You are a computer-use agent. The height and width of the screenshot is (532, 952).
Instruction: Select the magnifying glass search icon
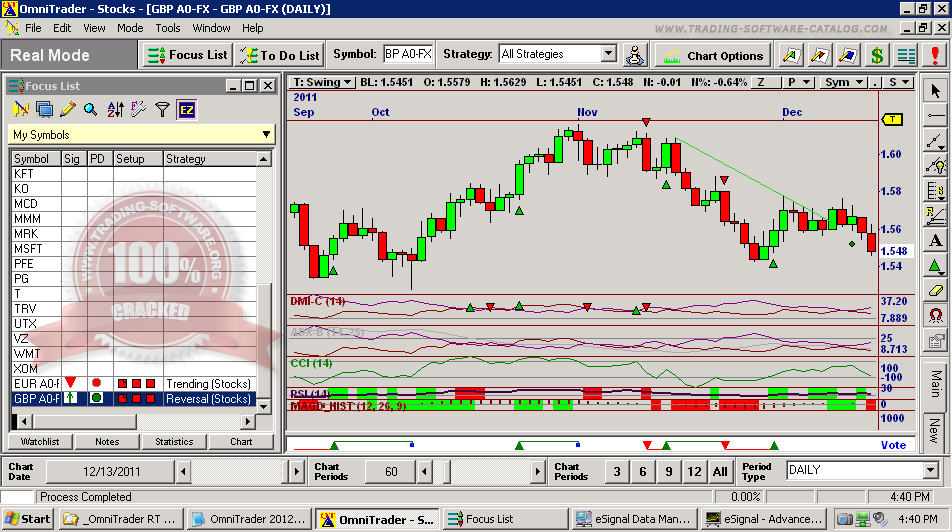[x=91, y=109]
